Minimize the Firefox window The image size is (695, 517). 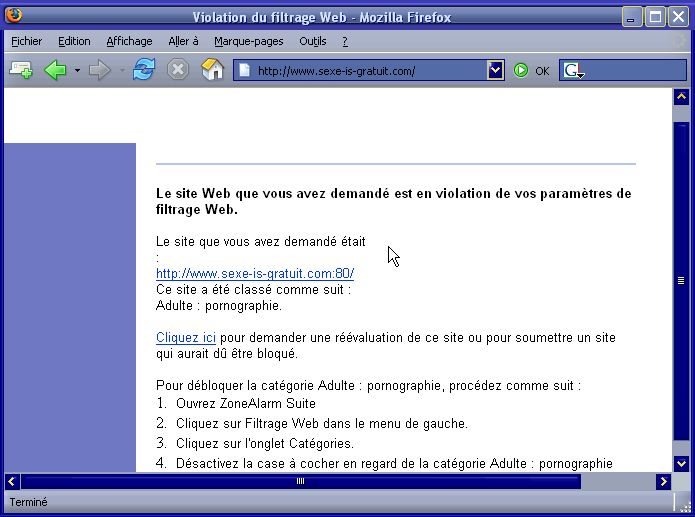pos(632,17)
